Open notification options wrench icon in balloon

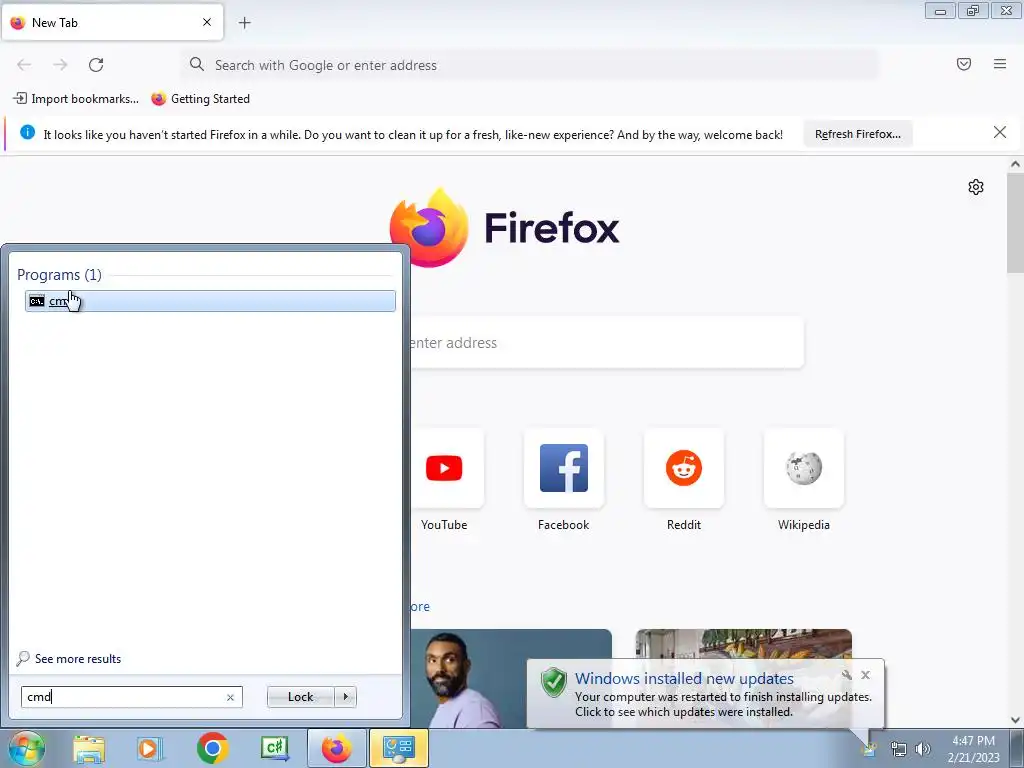(x=847, y=675)
